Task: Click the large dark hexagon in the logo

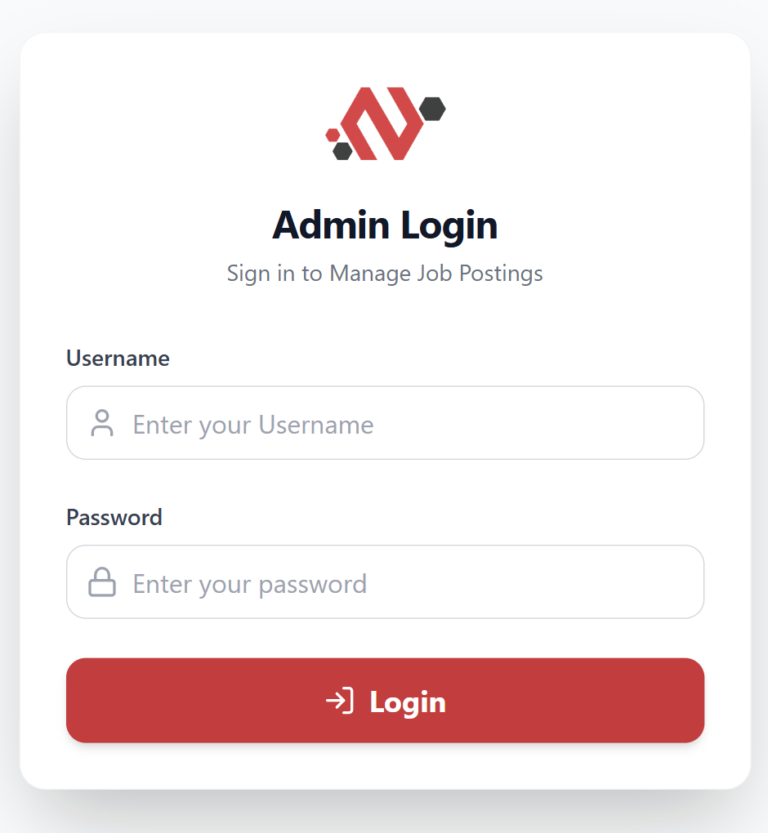Action: 433,108
